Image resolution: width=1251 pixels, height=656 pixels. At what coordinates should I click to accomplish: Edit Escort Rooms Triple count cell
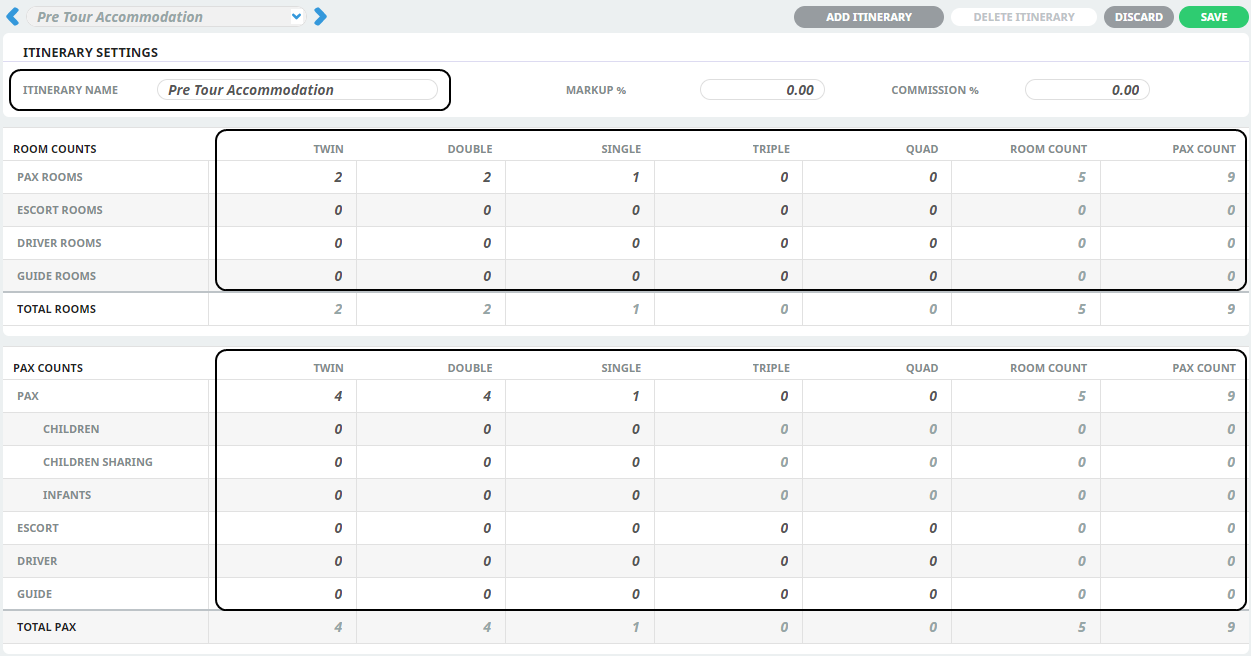(729, 210)
